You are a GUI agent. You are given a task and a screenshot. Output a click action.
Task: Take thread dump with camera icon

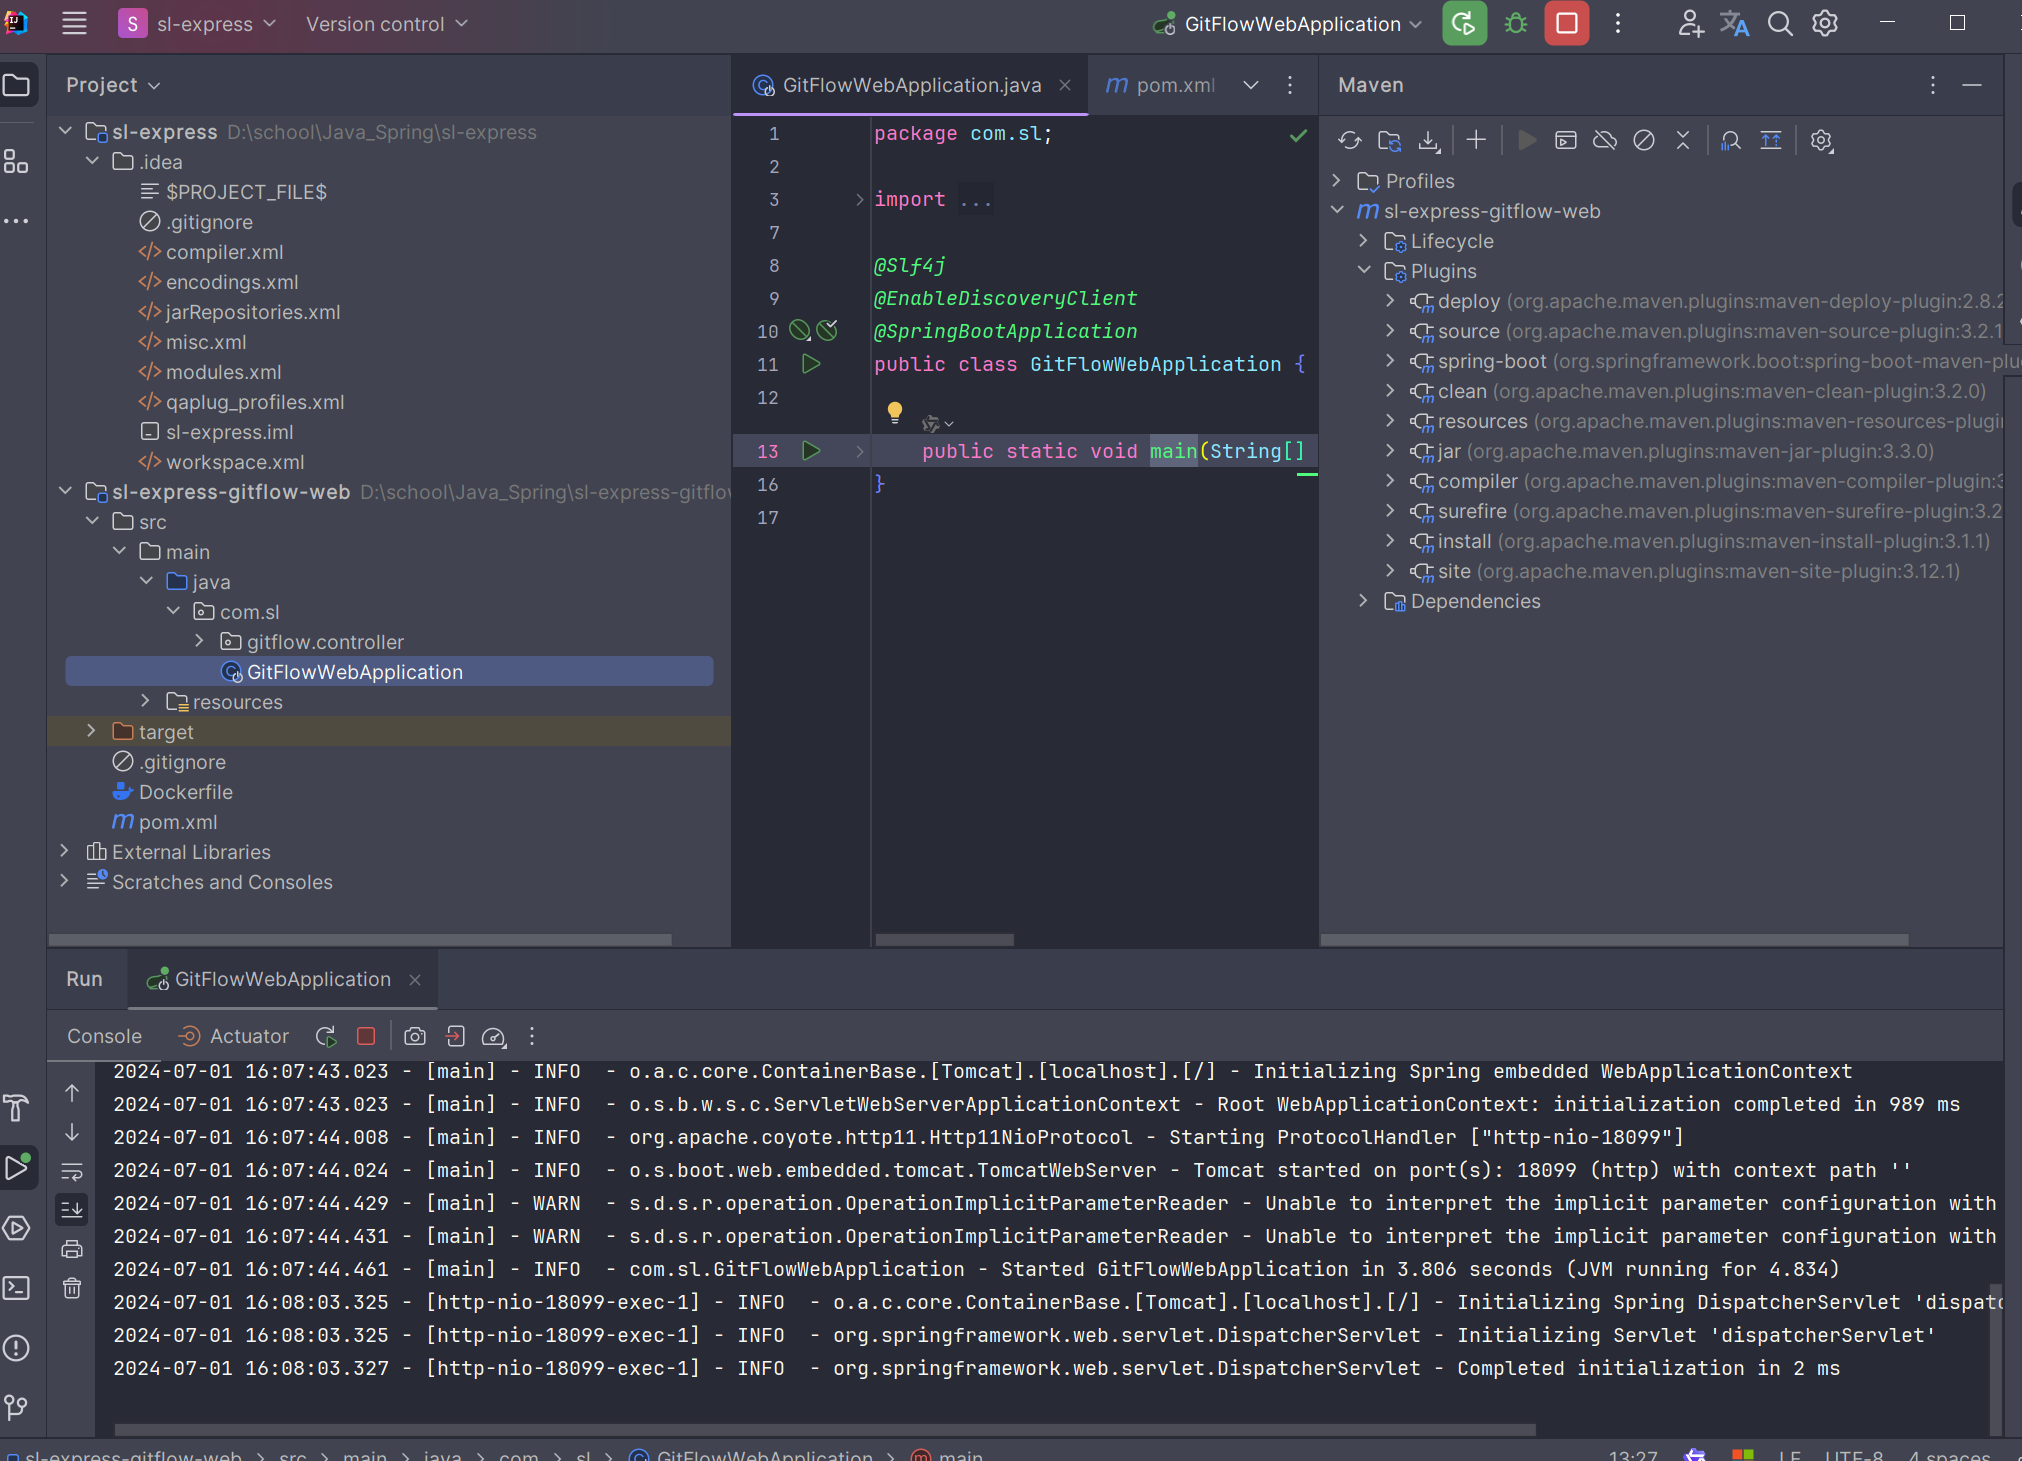point(415,1037)
